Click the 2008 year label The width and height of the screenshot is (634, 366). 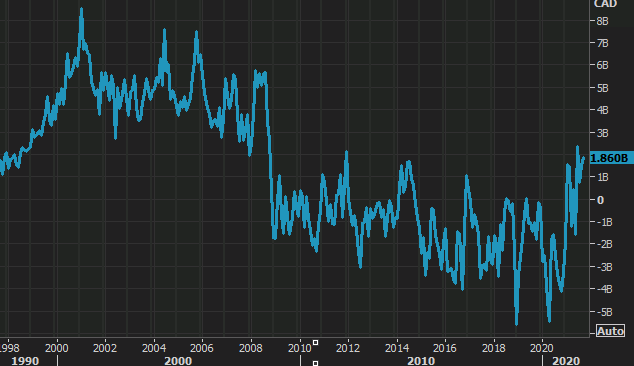(251, 348)
